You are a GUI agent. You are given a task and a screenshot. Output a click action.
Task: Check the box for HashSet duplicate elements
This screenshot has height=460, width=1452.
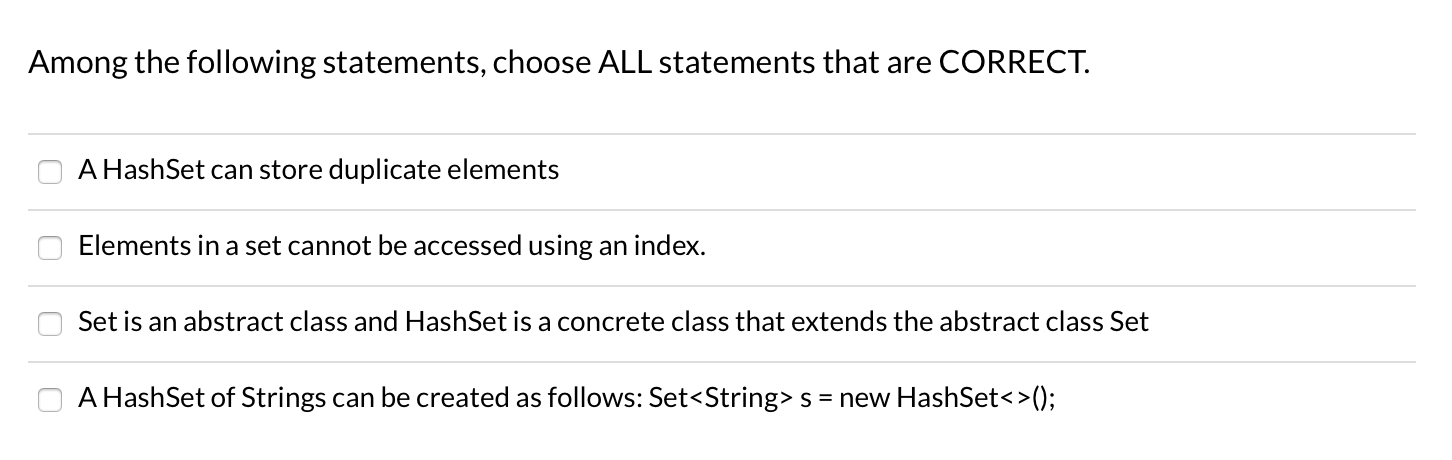(x=50, y=172)
